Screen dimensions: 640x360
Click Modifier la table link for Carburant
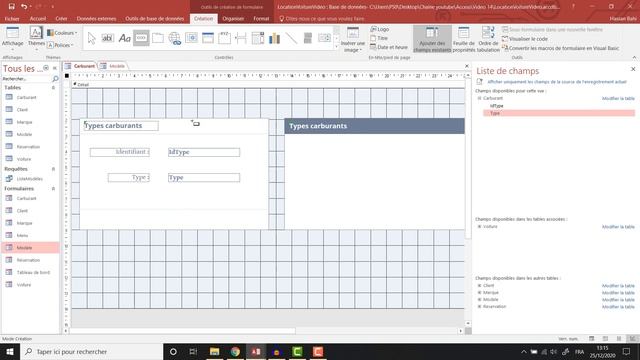(618, 98)
